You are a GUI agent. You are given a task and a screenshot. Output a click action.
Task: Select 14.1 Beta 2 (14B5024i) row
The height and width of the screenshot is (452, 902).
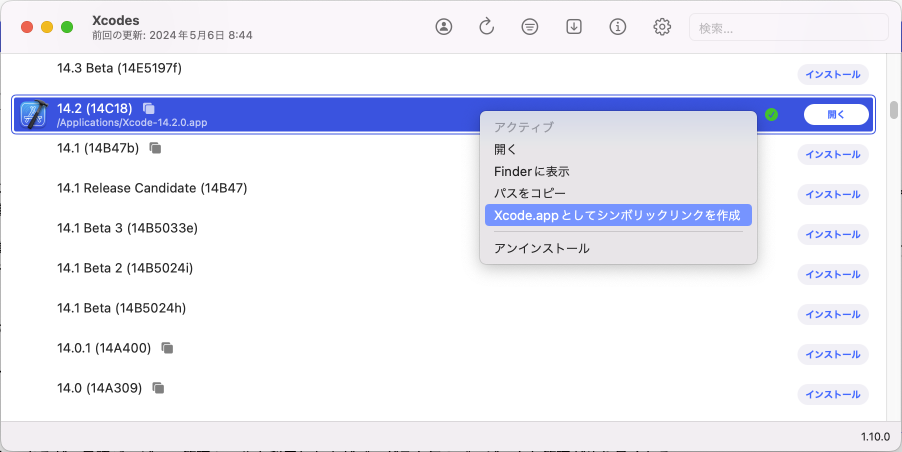125,268
